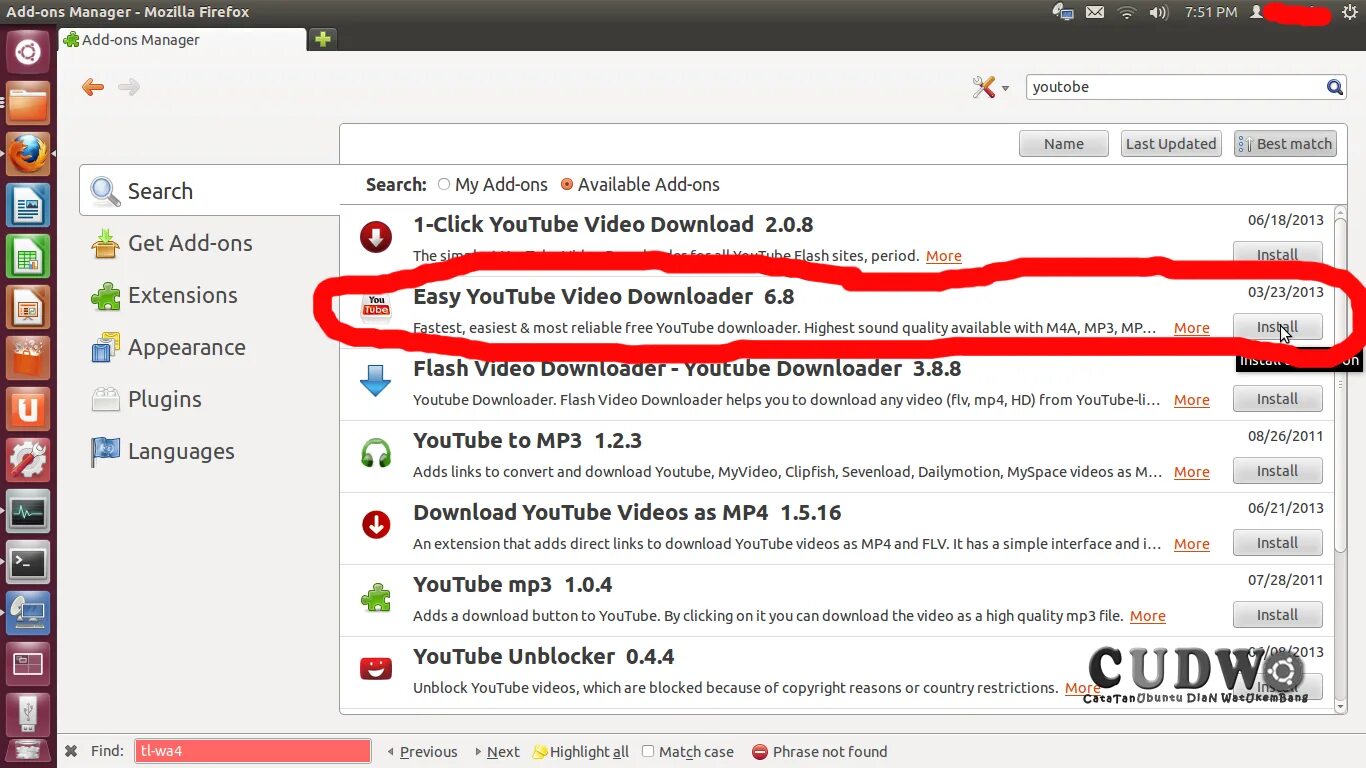Viewport: 1366px width, 768px height.
Task: Enable the Match case checkbox
Action: pos(647,751)
